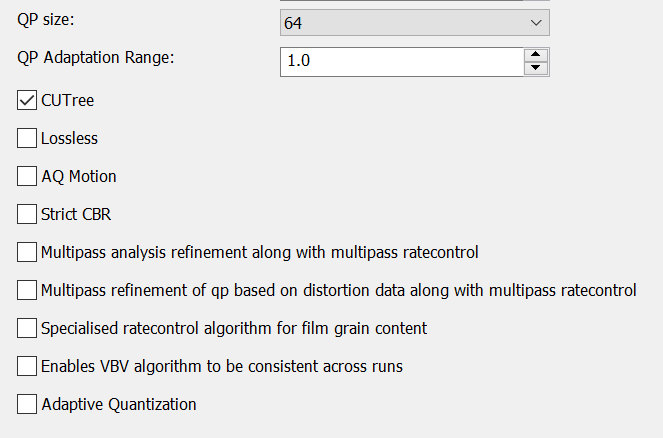
Task: Increase QP Adaptation Range with up arrow
Action: 536,54
